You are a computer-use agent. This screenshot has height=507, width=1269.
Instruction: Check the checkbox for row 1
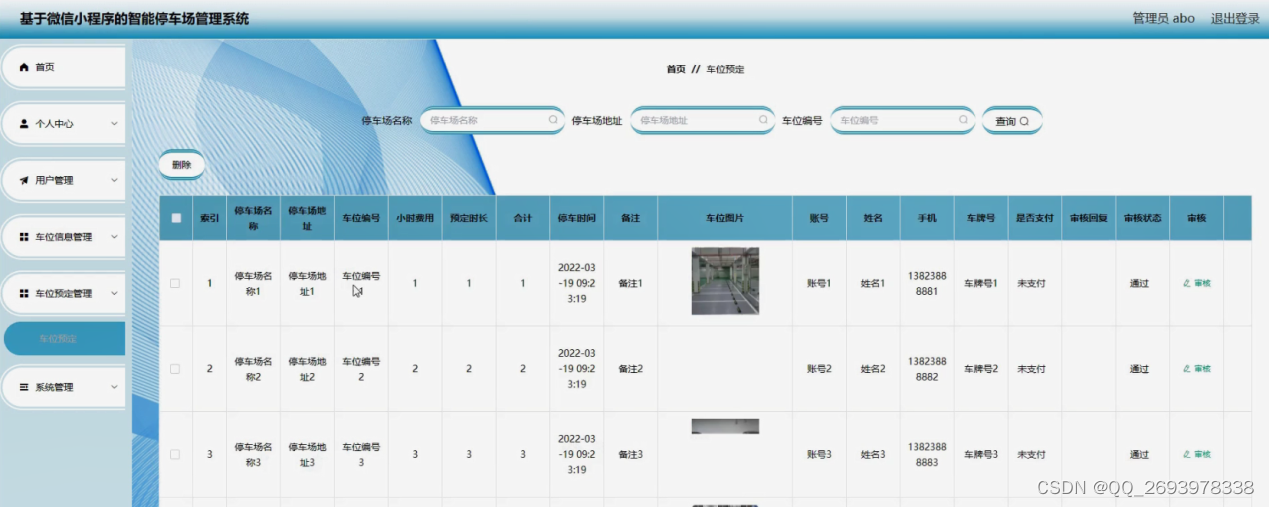pyautogui.click(x=175, y=283)
